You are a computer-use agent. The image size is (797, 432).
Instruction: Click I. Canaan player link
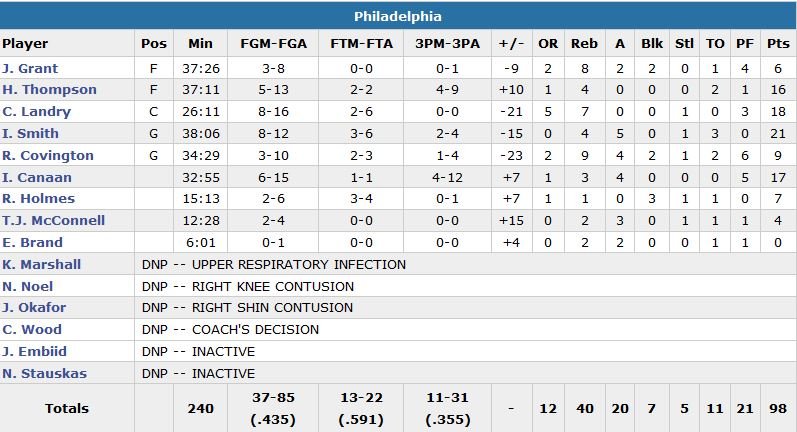tap(35, 177)
